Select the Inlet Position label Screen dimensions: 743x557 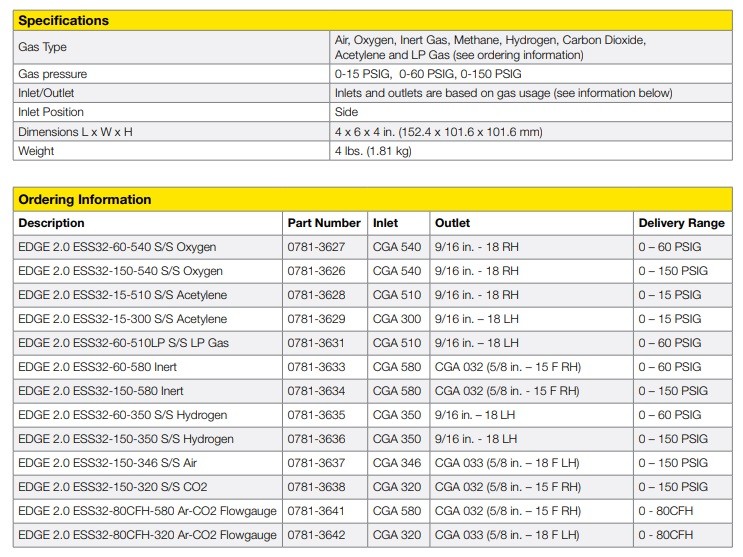tap(51, 112)
